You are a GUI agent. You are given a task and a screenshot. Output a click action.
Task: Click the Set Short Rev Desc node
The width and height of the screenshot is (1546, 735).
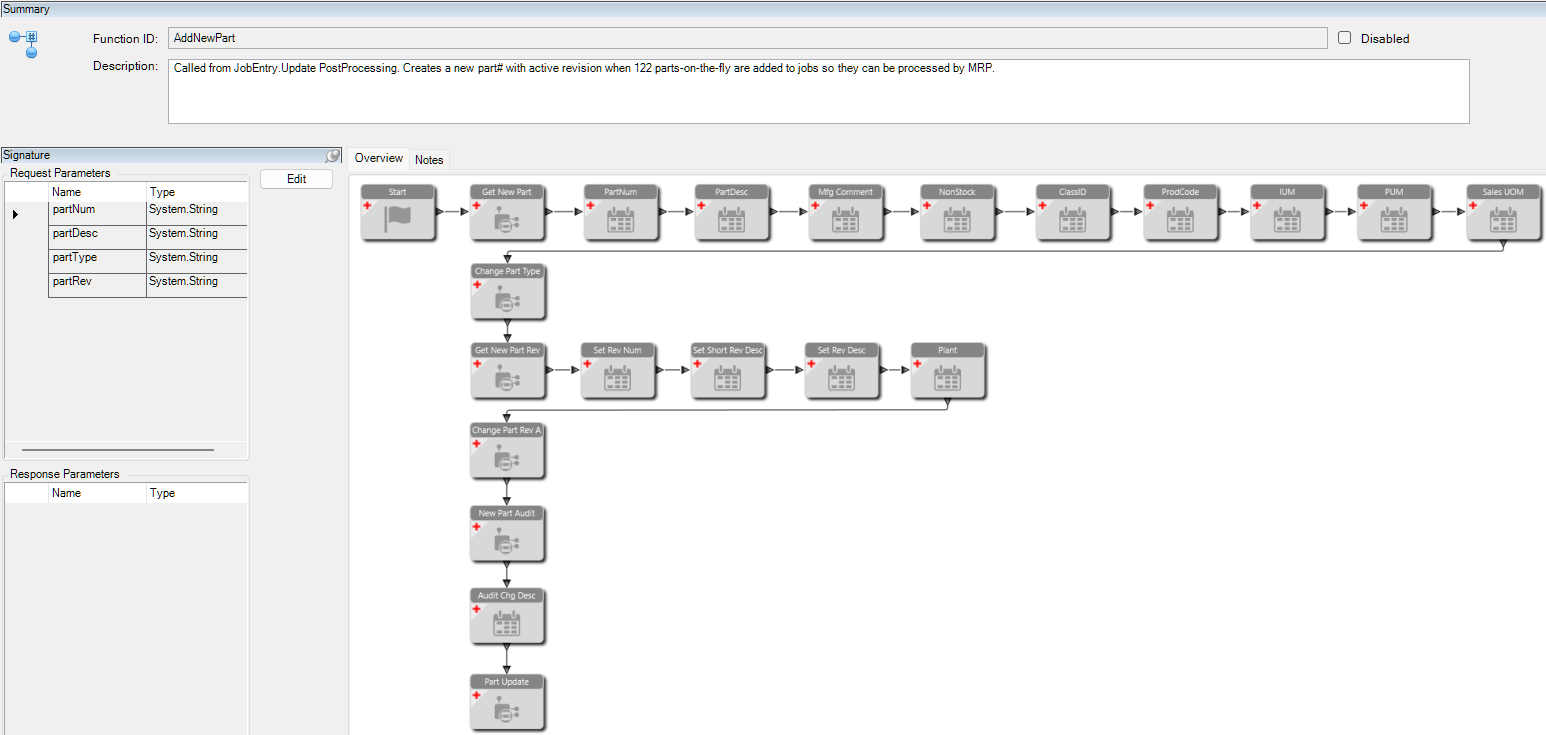tap(728, 371)
